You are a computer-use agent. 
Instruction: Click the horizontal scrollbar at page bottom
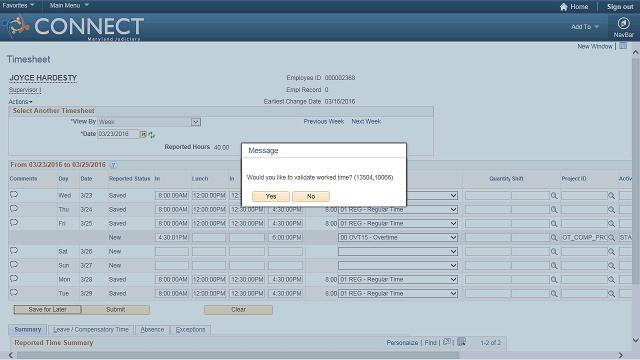tap(238, 355)
